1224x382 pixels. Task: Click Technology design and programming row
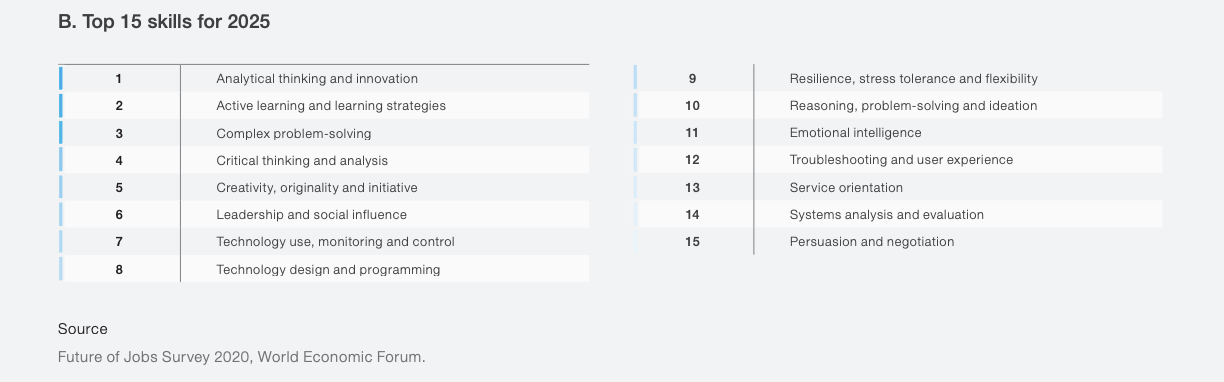(x=324, y=269)
